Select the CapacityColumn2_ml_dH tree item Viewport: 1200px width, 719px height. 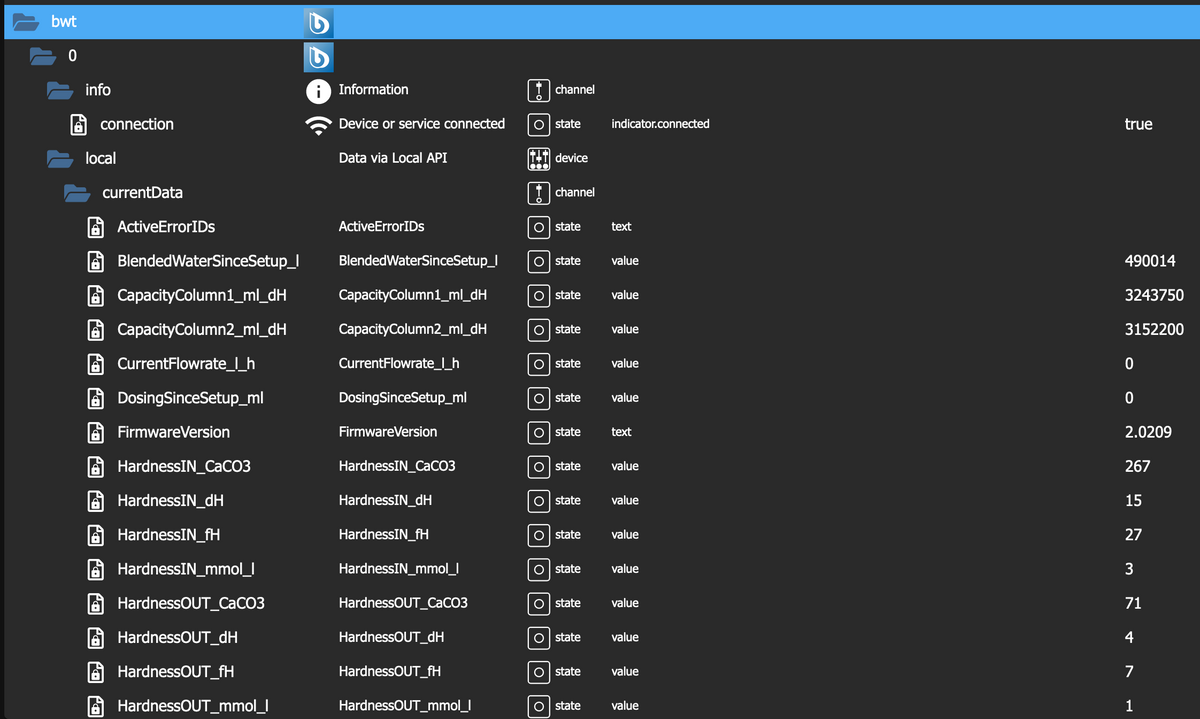click(x=202, y=329)
